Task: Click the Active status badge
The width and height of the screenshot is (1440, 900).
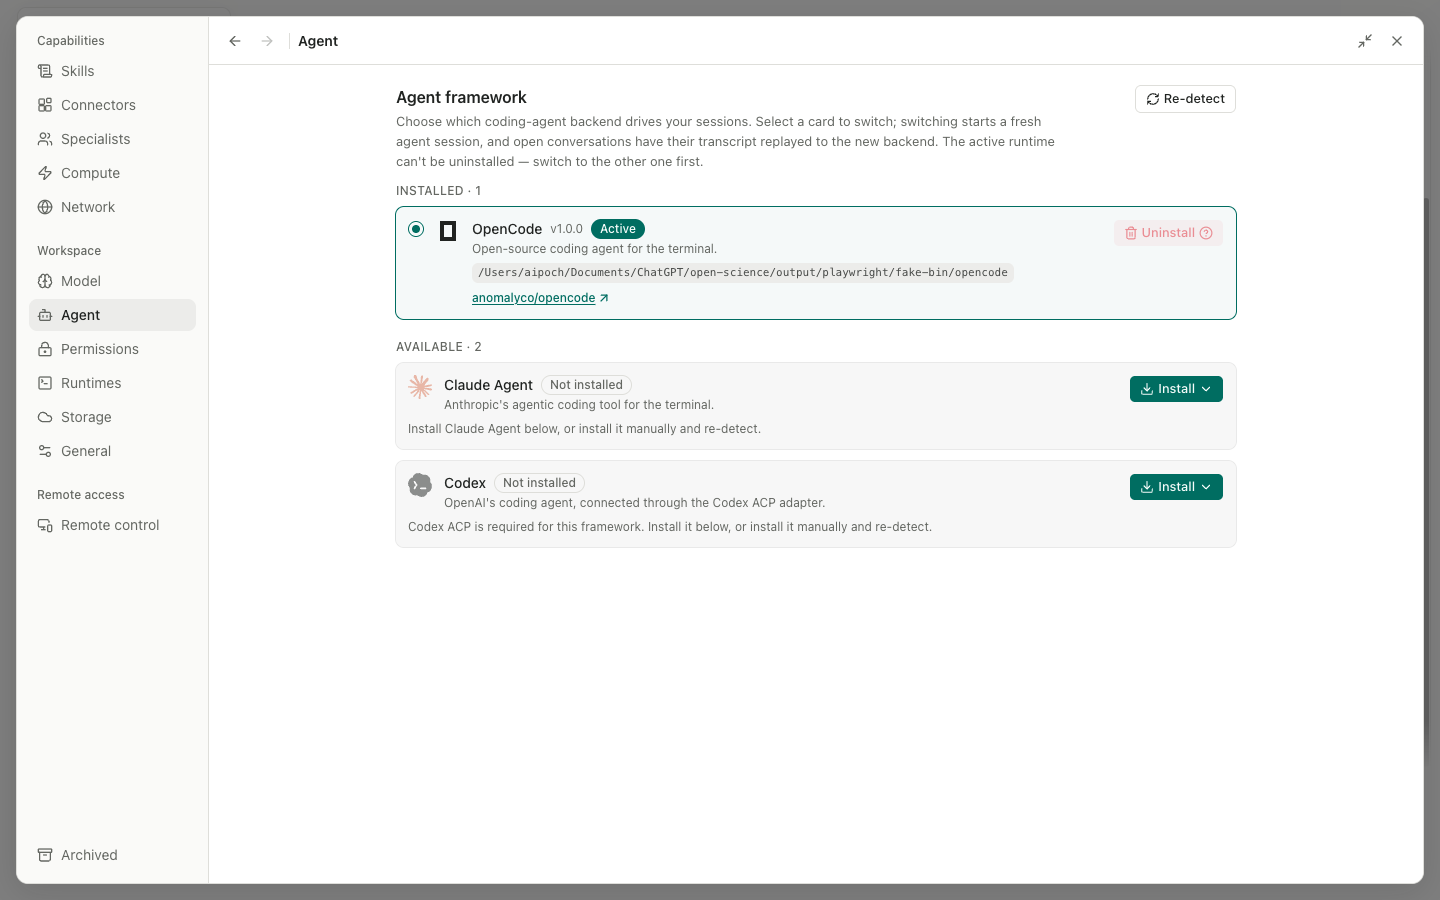Action: pos(618,229)
